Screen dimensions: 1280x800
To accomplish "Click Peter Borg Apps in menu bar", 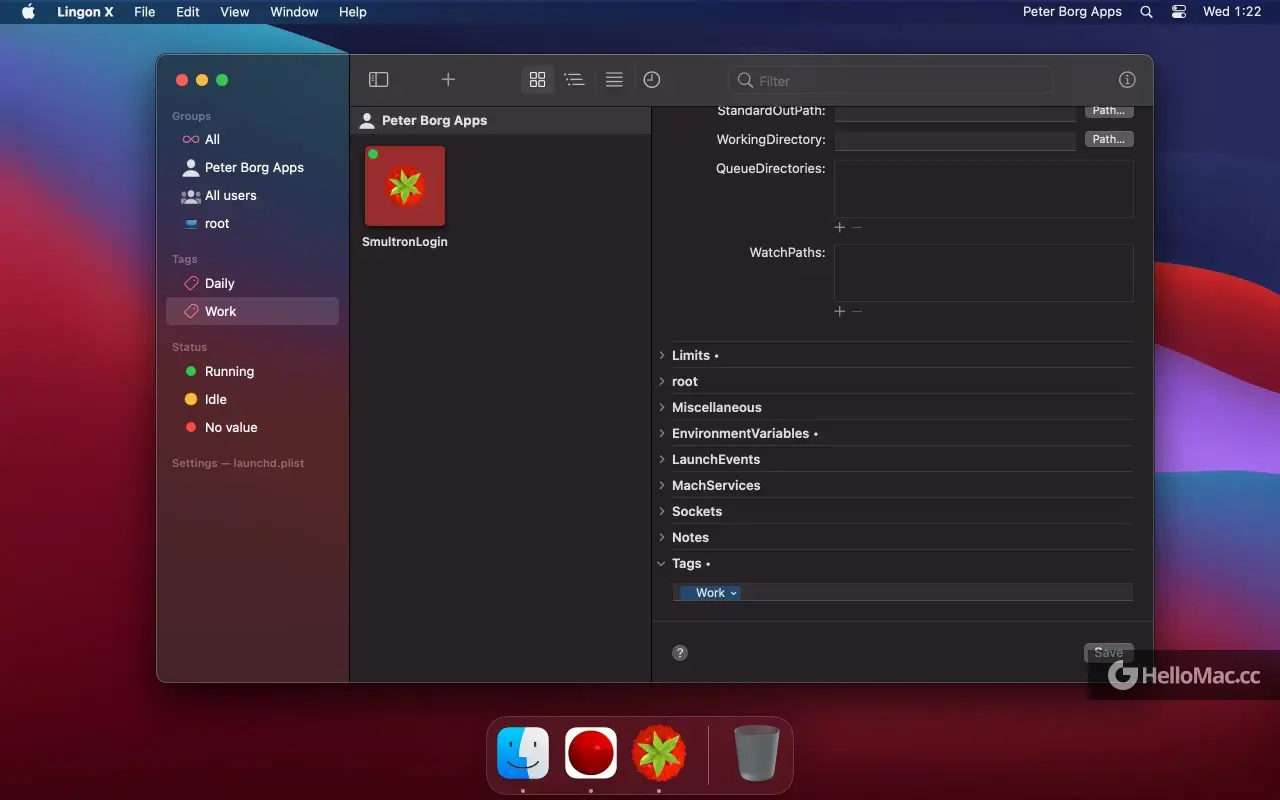I will click(x=1072, y=12).
